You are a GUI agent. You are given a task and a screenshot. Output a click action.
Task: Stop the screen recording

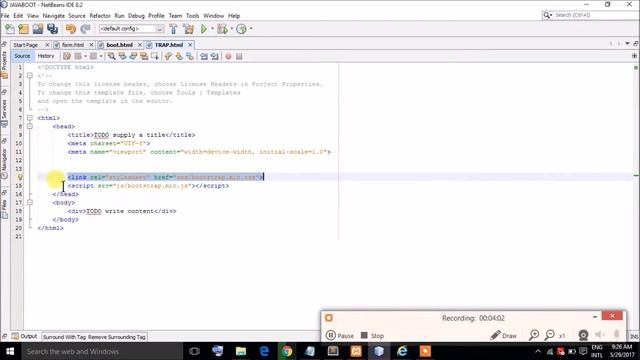372,336
